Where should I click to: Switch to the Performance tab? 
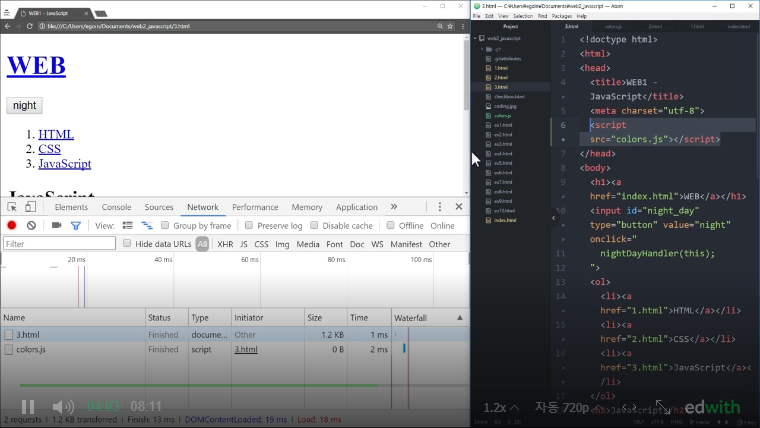pyautogui.click(x=255, y=207)
